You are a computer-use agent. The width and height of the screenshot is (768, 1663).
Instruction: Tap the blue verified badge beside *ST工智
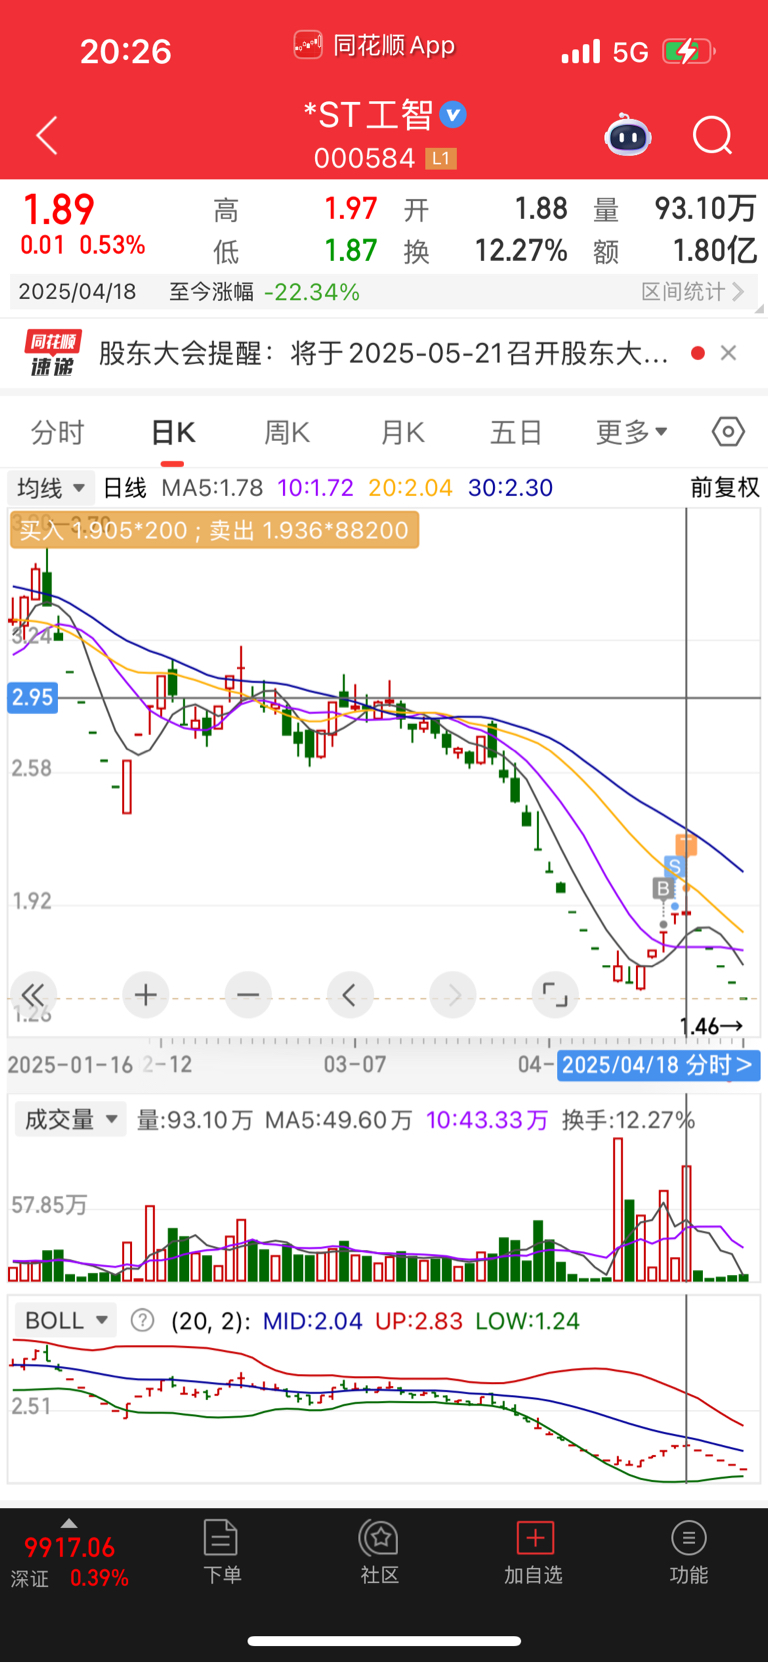[x=453, y=115]
